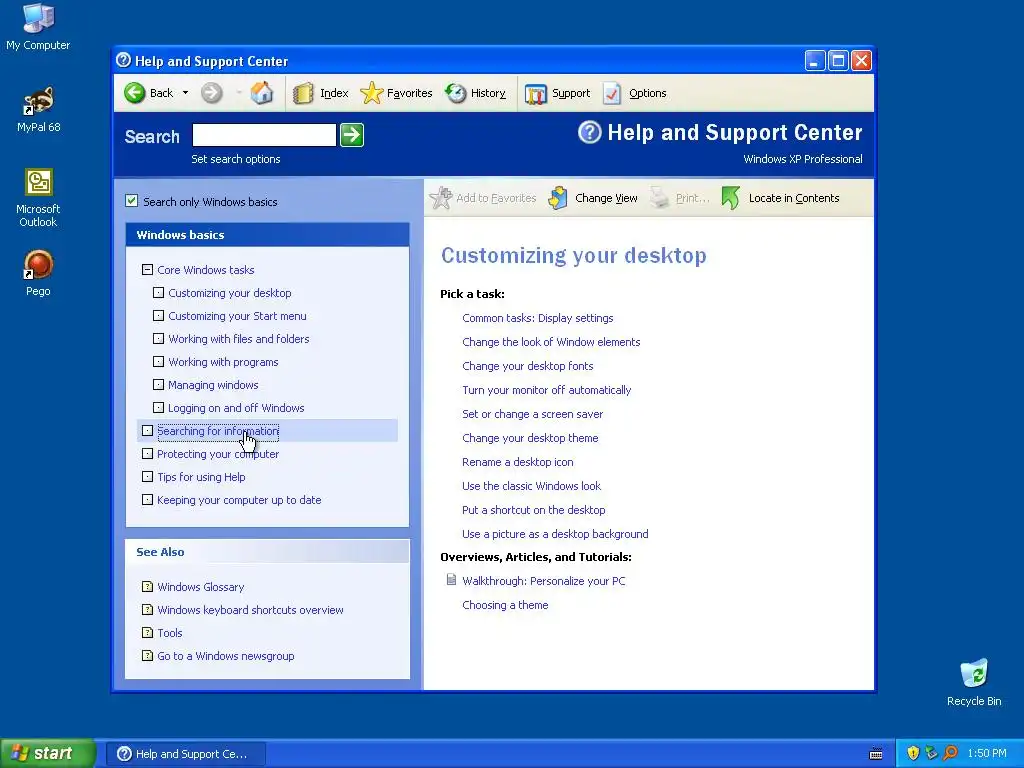The height and width of the screenshot is (768, 1024).
Task: Uncheck Search only Windows basics
Action: pyautogui.click(x=131, y=201)
